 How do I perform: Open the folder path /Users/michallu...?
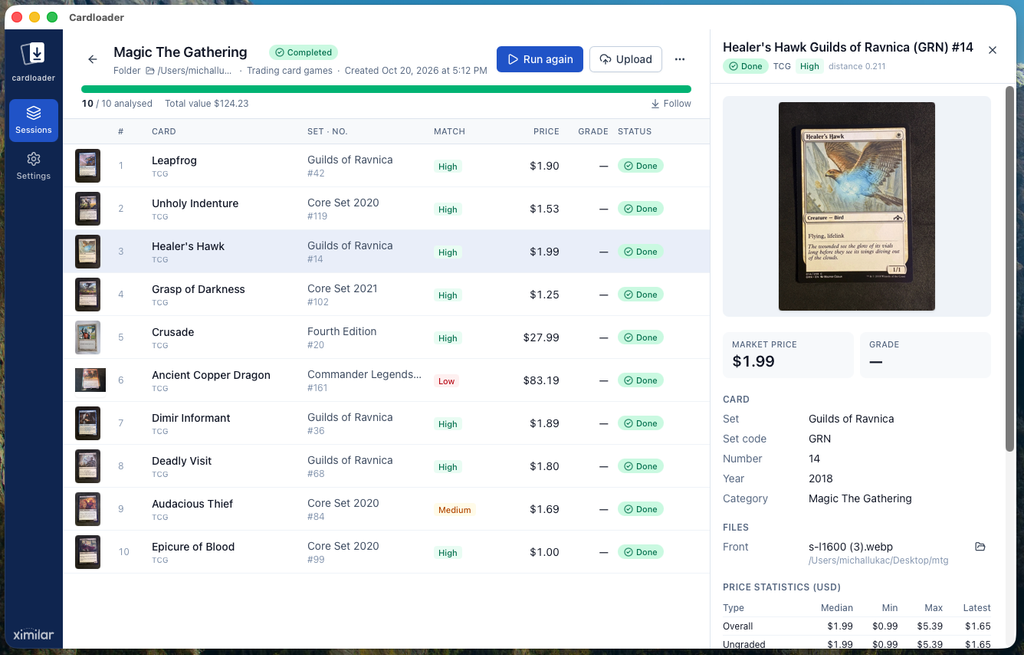tap(188, 71)
